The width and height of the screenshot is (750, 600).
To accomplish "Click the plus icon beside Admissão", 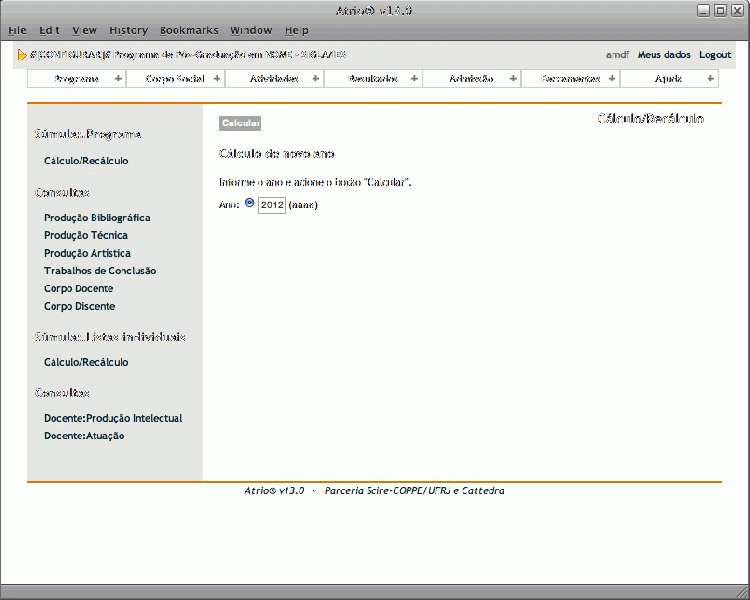I will click(x=513, y=79).
